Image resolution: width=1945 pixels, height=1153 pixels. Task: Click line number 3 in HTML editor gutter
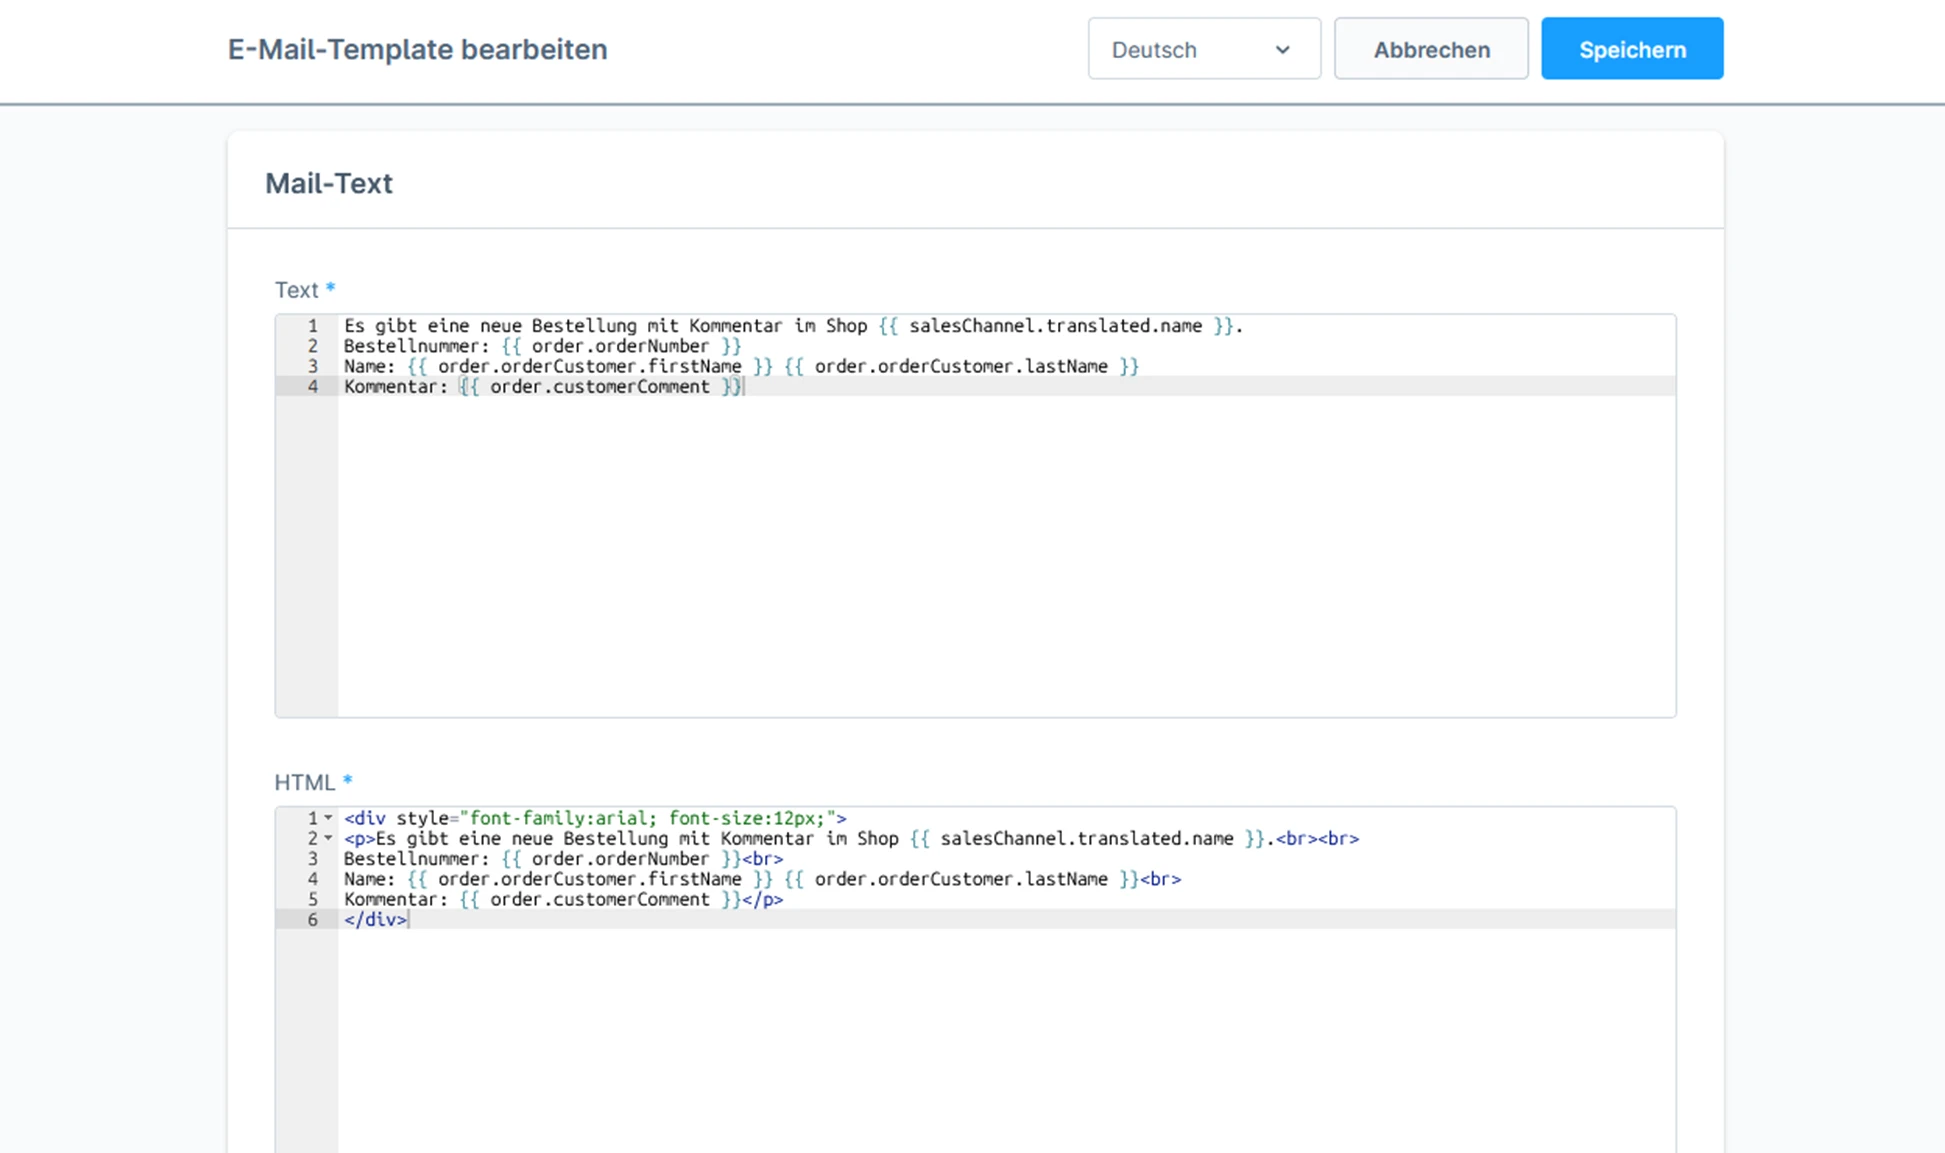pyautogui.click(x=313, y=859)
